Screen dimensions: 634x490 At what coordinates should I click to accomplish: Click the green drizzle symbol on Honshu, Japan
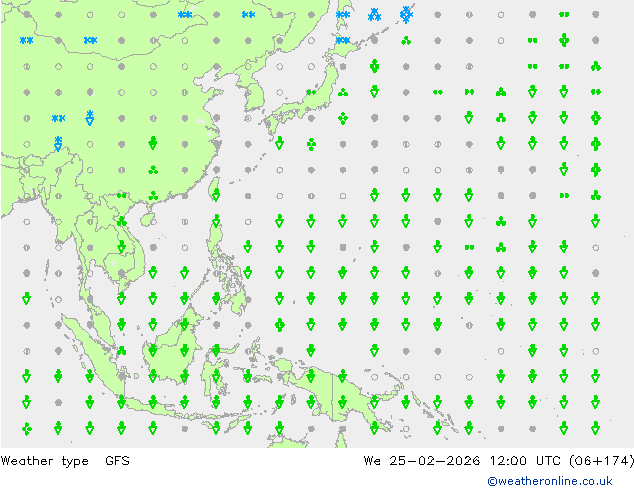click(311, 92)
